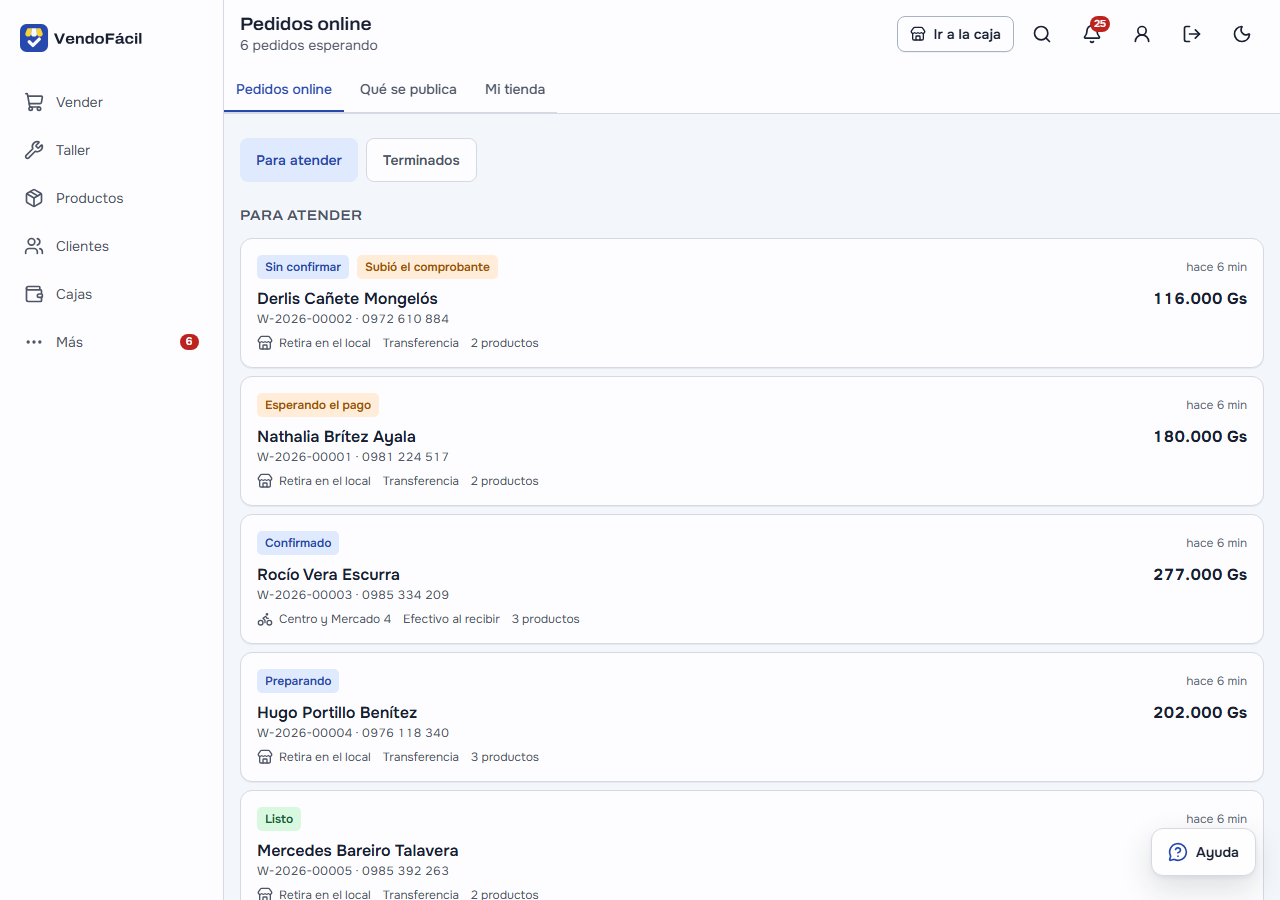The height and width of the screenshot is (900, 1280).
Task: Open the Vender menu item
Action: pyautogui.click(x=112, y=102)
